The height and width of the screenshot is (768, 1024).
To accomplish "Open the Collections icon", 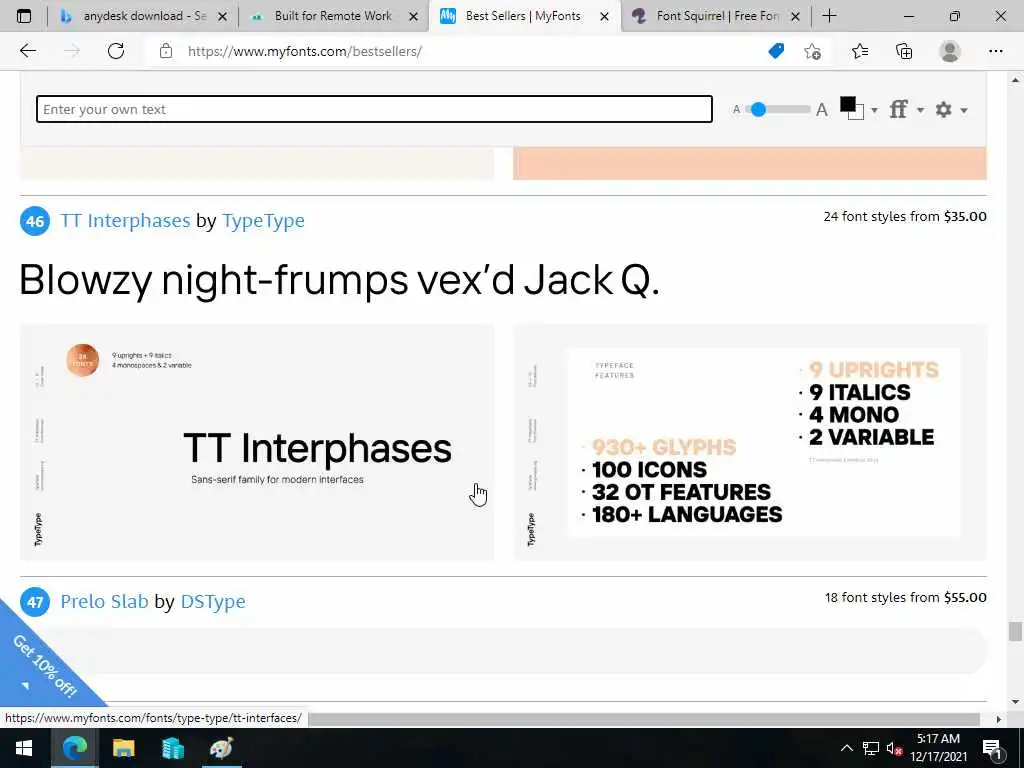I will 904,51.
